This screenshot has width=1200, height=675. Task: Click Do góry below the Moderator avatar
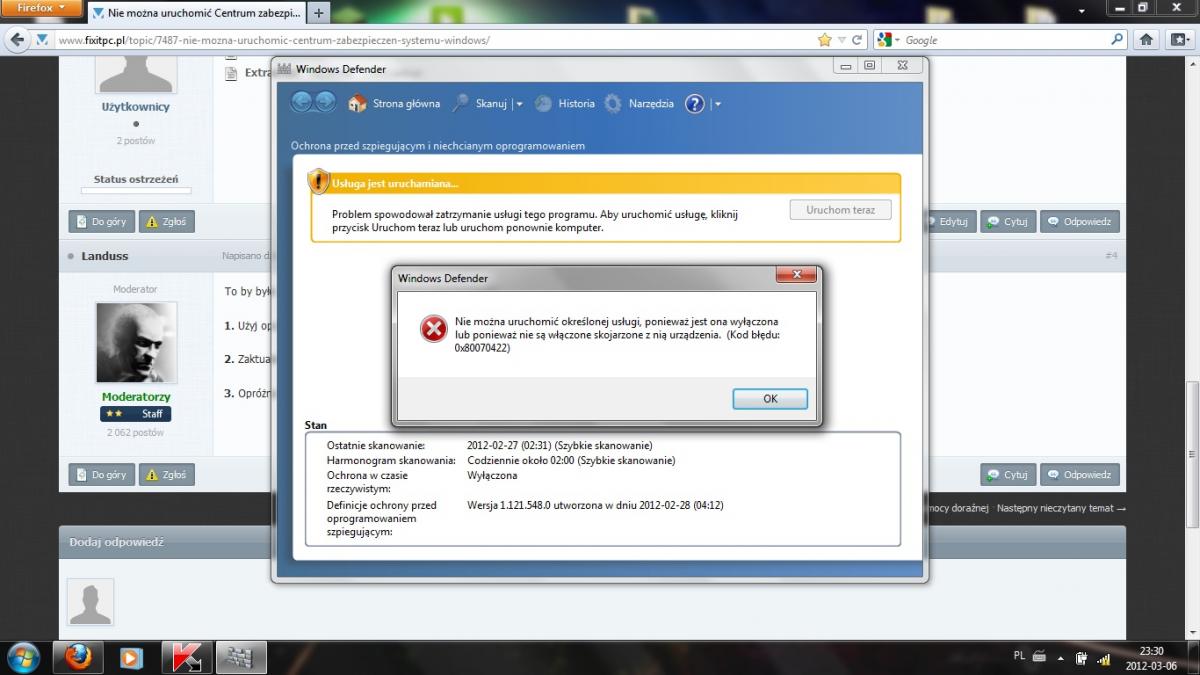click(x=101, y=475)
